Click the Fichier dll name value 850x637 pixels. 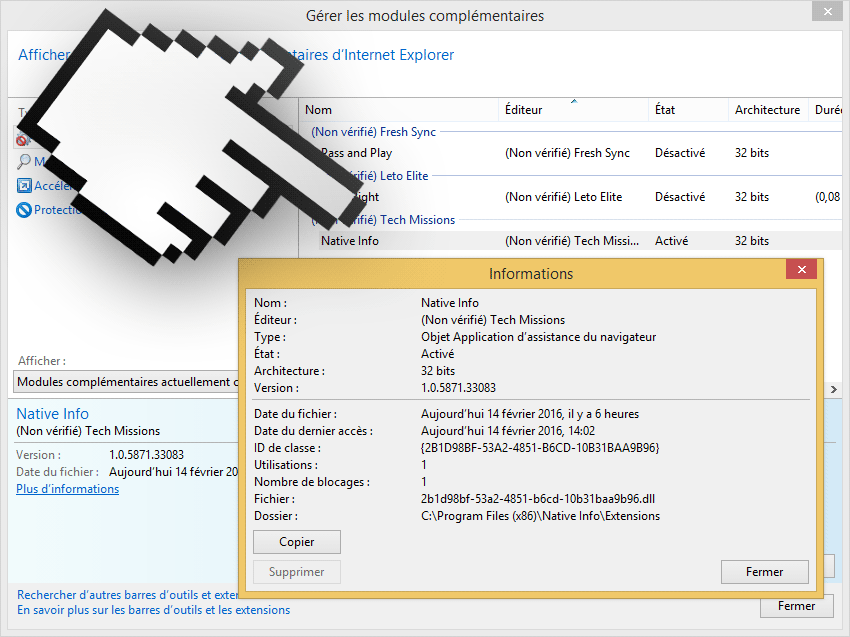(538, 499)
